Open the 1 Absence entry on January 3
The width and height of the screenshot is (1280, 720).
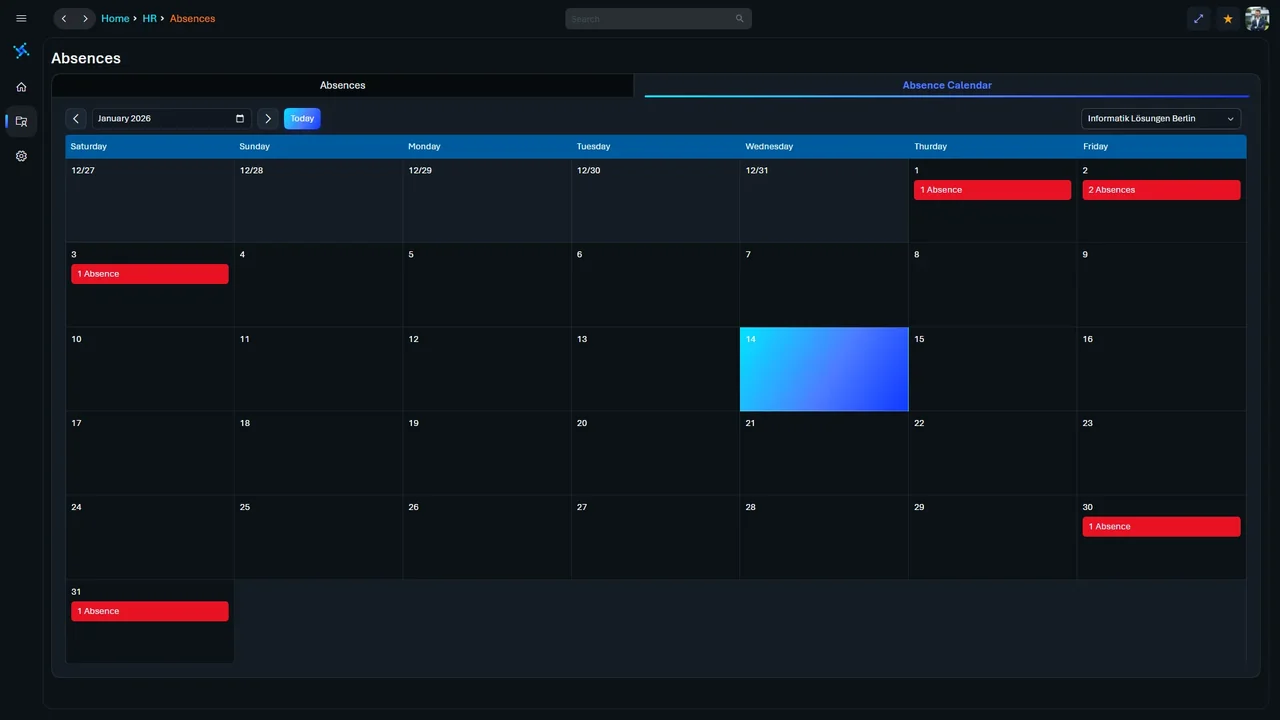pyautogui.click(x=150, y=274)
